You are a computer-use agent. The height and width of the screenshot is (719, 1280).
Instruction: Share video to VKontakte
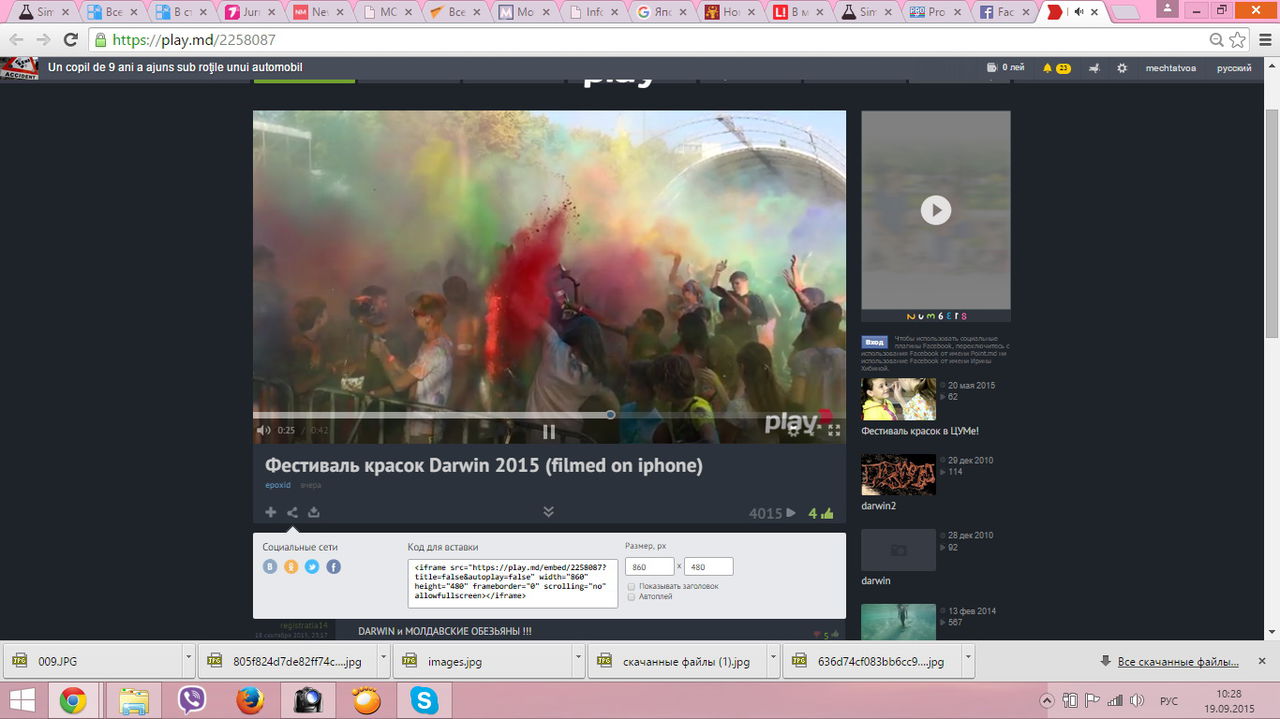[x=270, y=567]
